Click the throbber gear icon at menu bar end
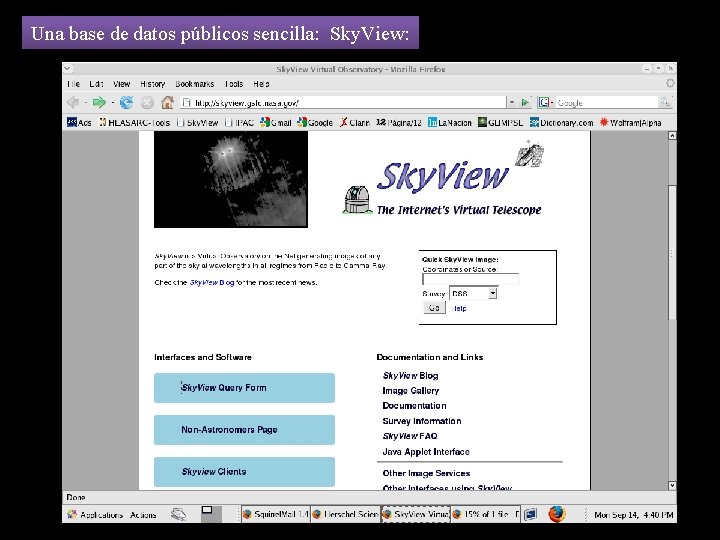The height and width of the screenshot is (540, 720). (670, 83)
